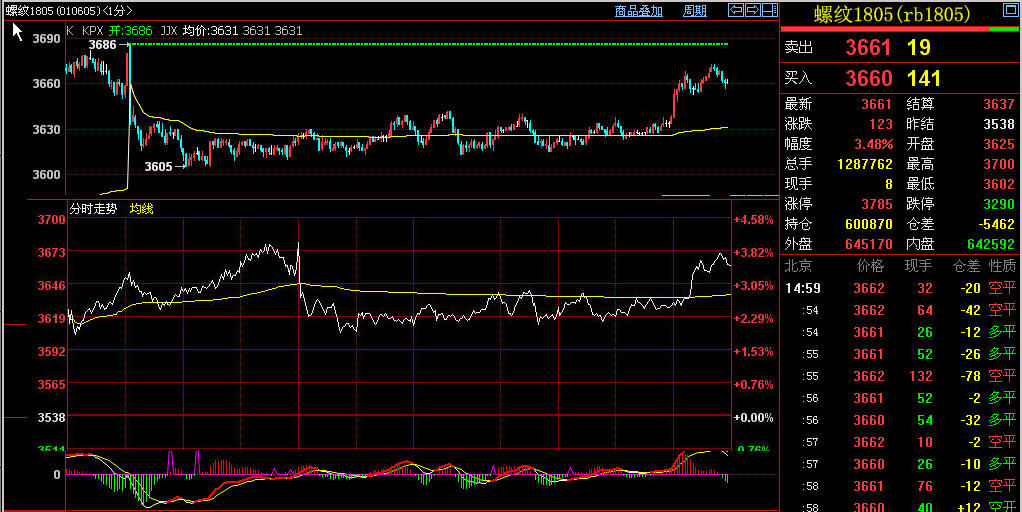Click the 买入 bid price 3660
The height and width of the screenshot is (512, 1022).
868,78
